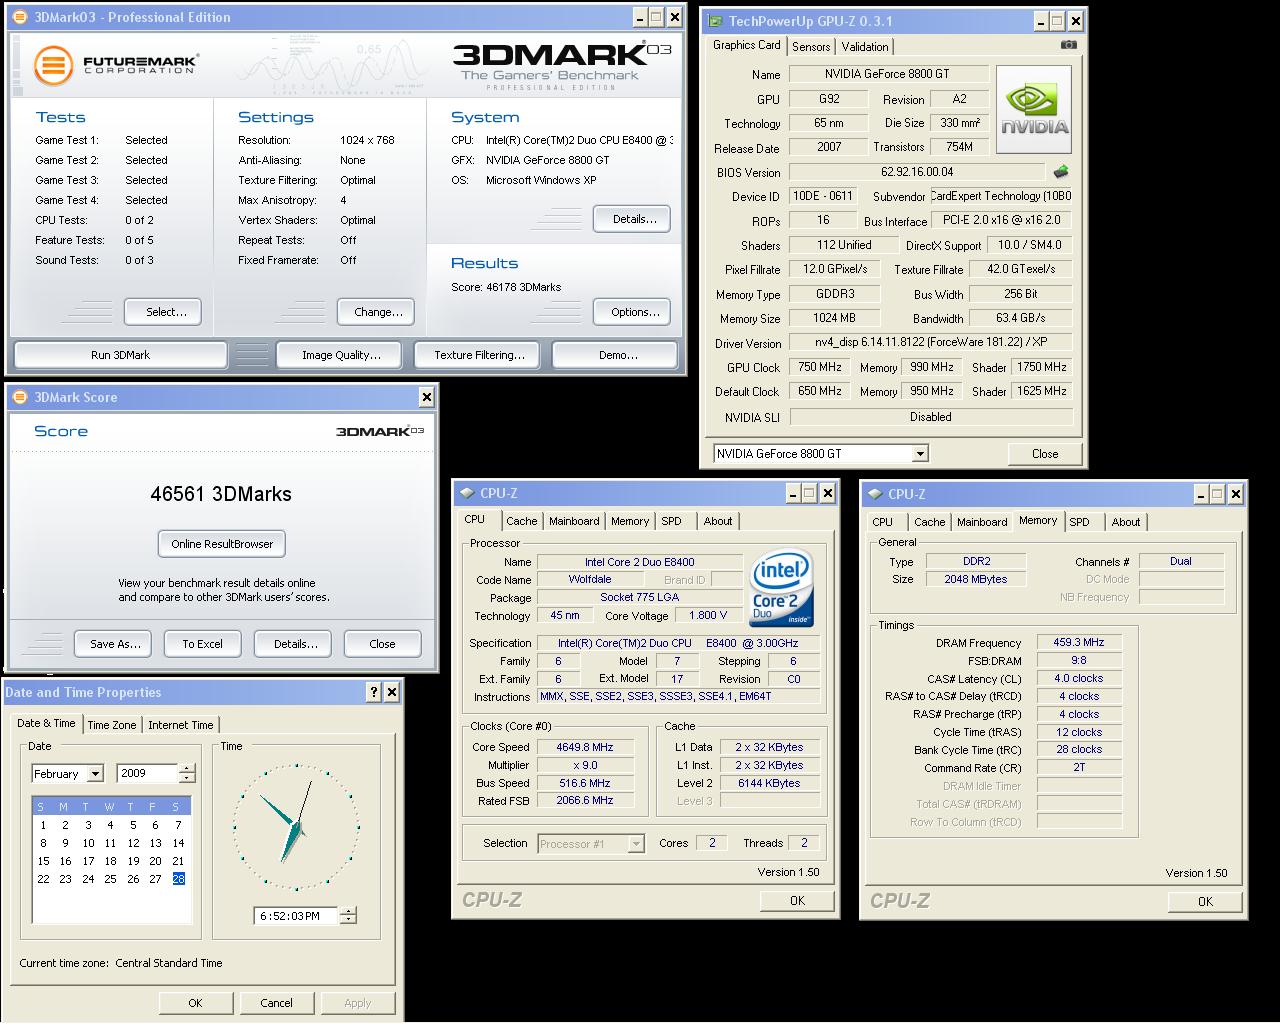Viewport: 1280px width, 1024px height.
Task: Click the Name field NVIDIA GeForce 8800 GT
Action: [x=888, y=74]
